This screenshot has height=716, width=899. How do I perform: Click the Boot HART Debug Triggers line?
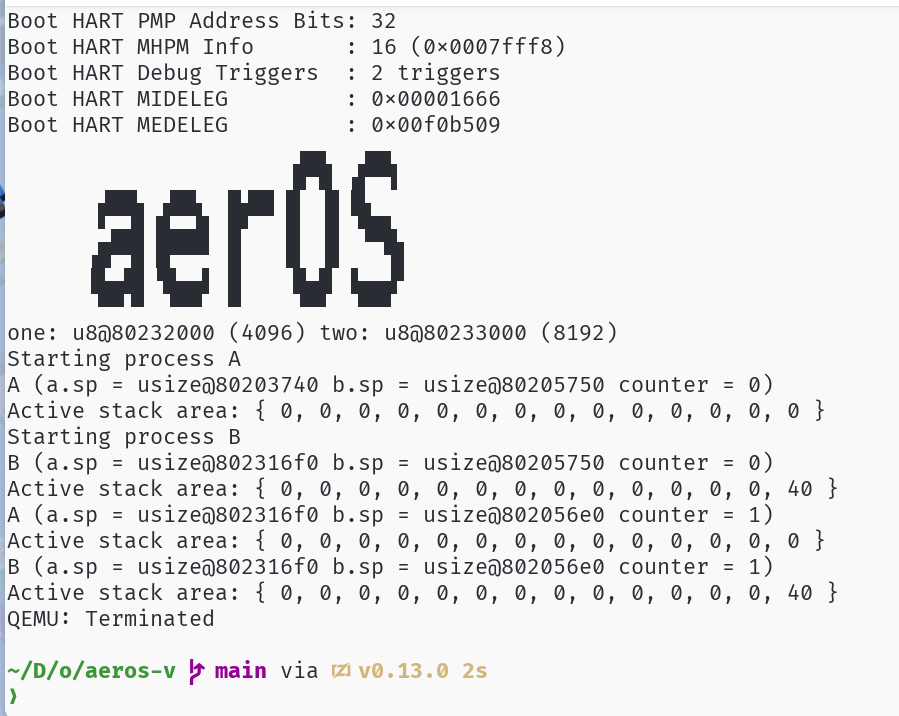(x=253, y=73)
